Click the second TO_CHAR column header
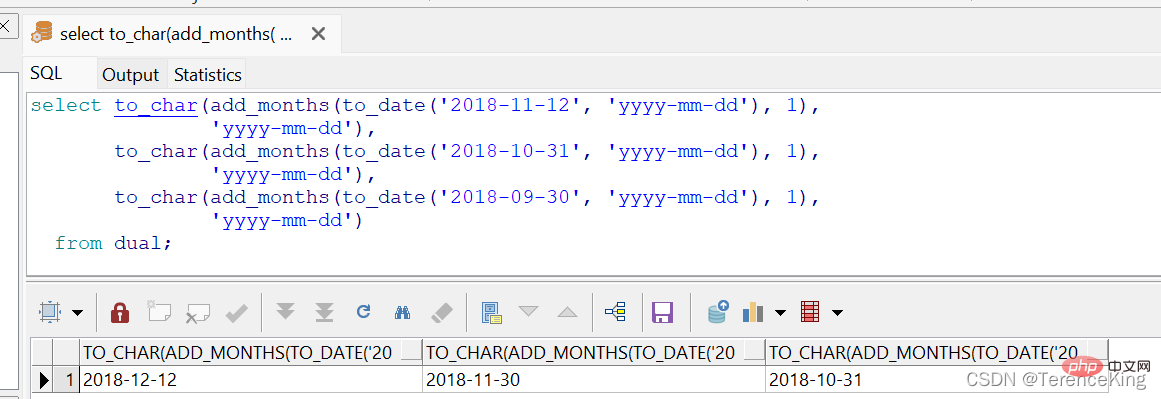Viewport: 1161px width, 399px height. click(594, 352)
